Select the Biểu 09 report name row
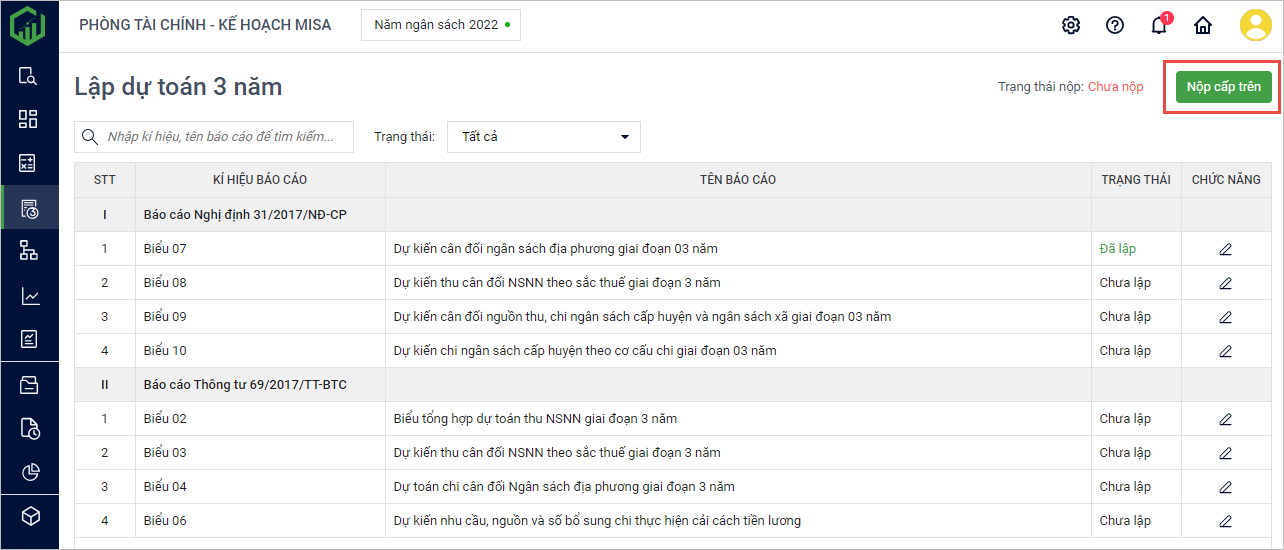Screen dimensions: 1284x550 pos(642,317)
